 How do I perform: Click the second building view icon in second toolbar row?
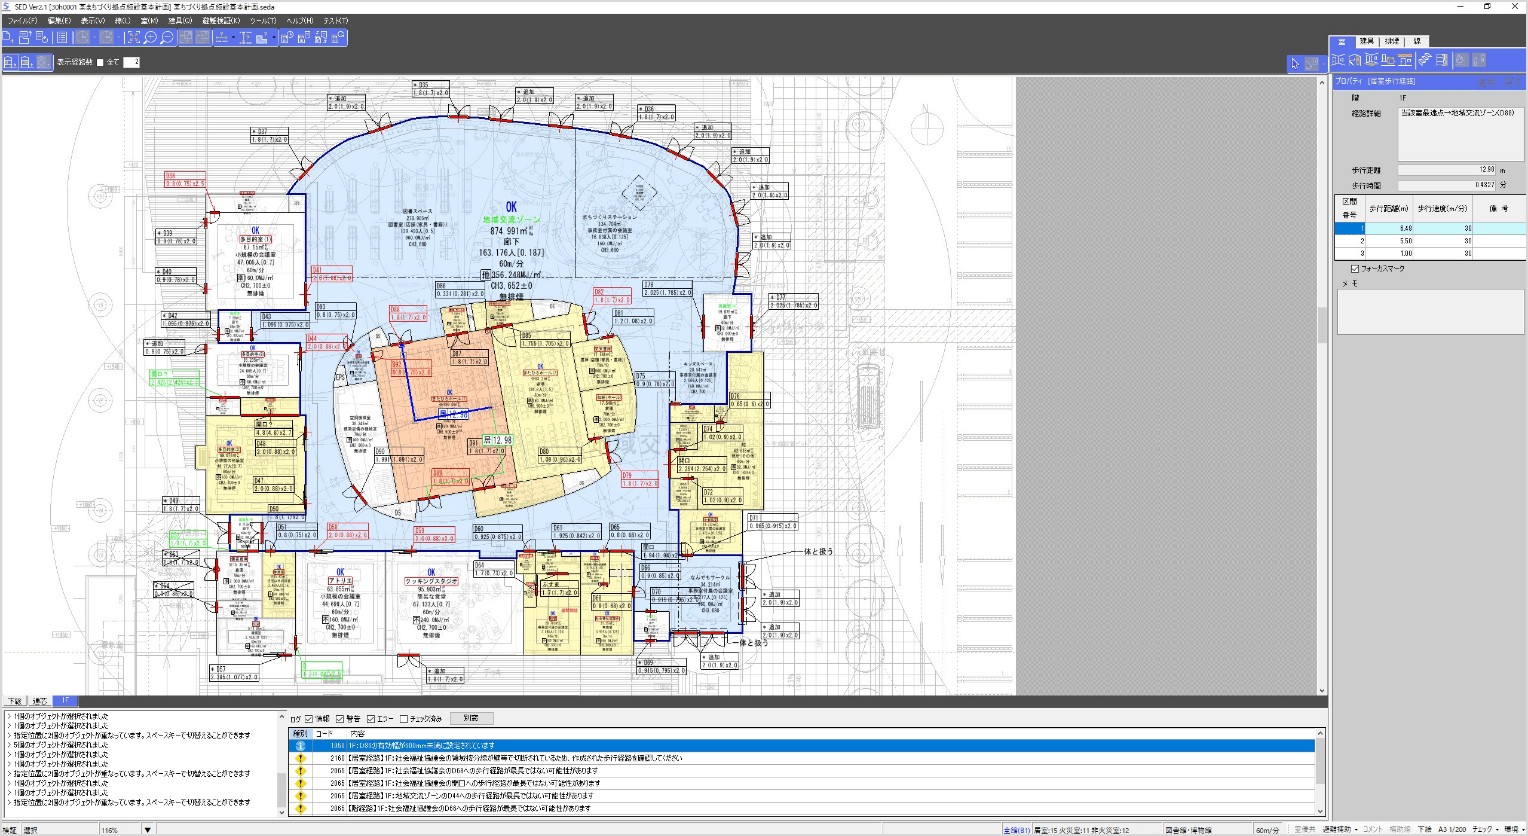[x=26, y=62]
